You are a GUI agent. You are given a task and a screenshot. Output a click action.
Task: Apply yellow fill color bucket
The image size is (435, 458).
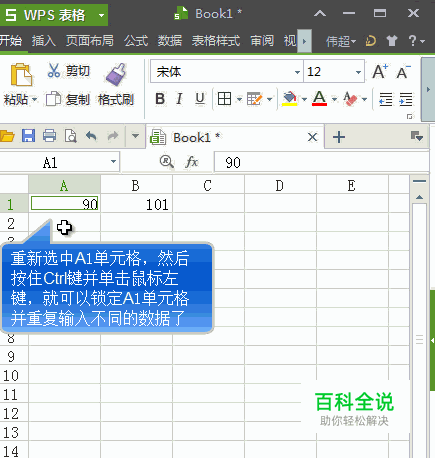289,99
